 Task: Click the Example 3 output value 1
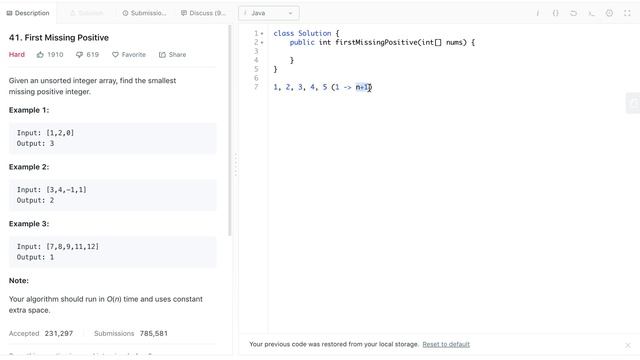52,257
